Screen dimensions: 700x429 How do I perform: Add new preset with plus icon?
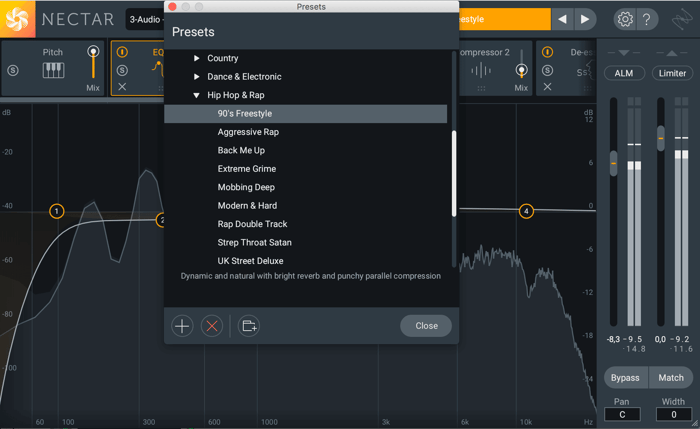(x=182, y=326)
